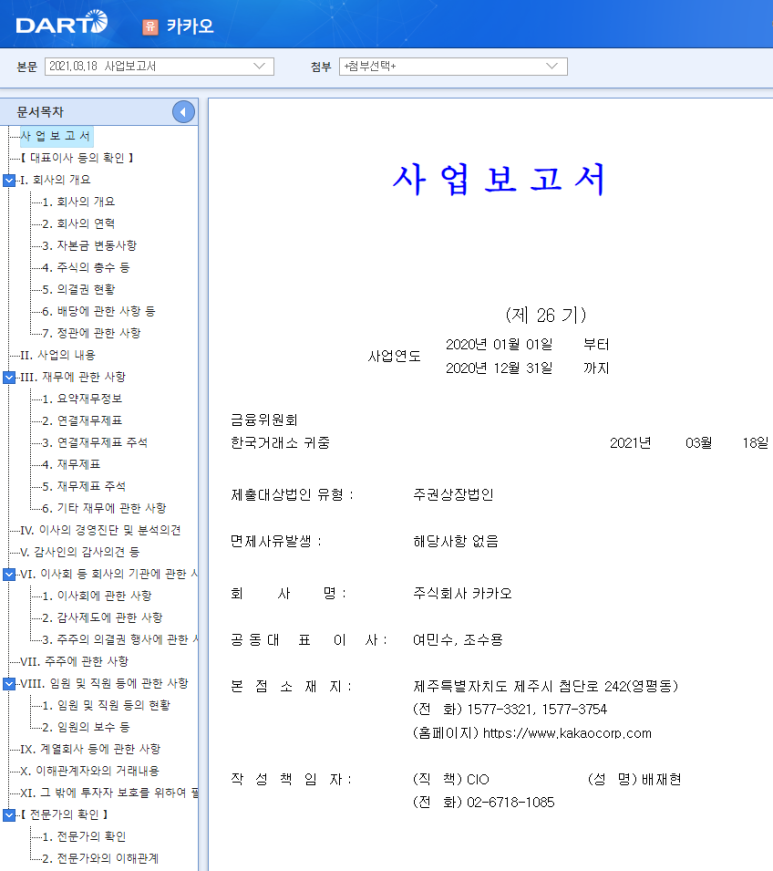Open 4. 재무제표
This screenshot has width=773, height=871.
pos(72,464)
